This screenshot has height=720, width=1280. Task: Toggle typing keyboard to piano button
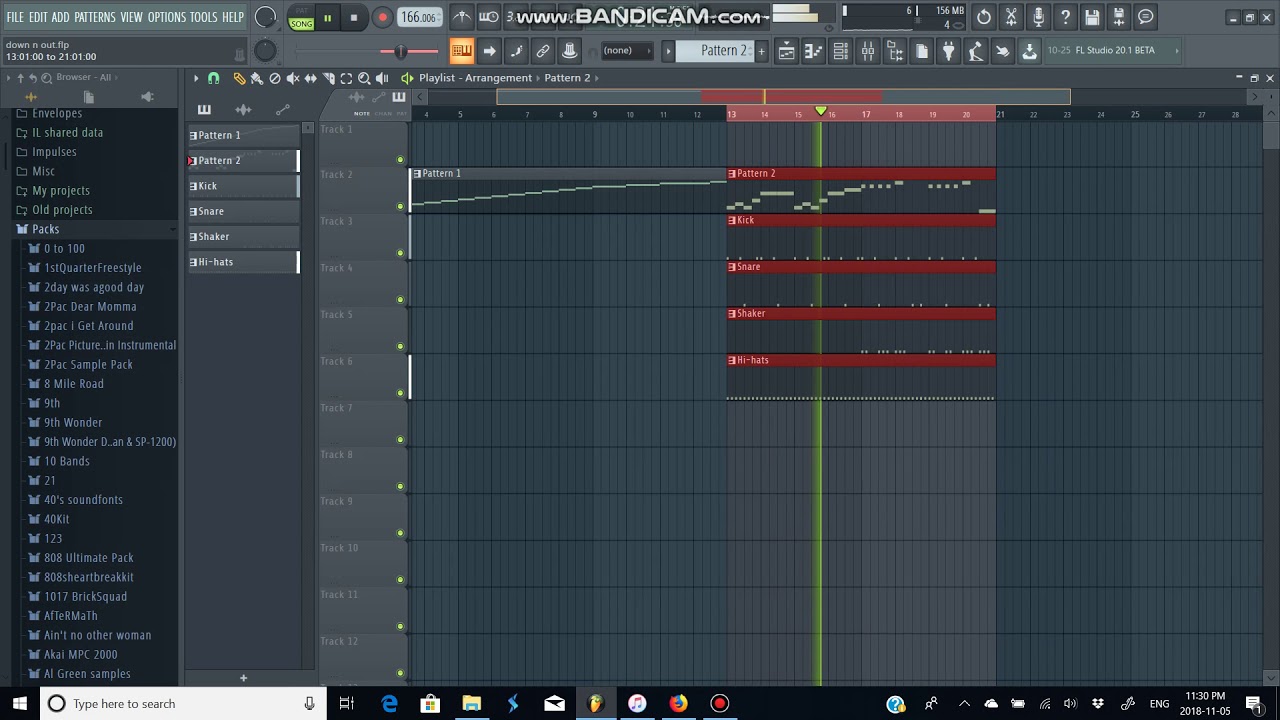point(461,51)
